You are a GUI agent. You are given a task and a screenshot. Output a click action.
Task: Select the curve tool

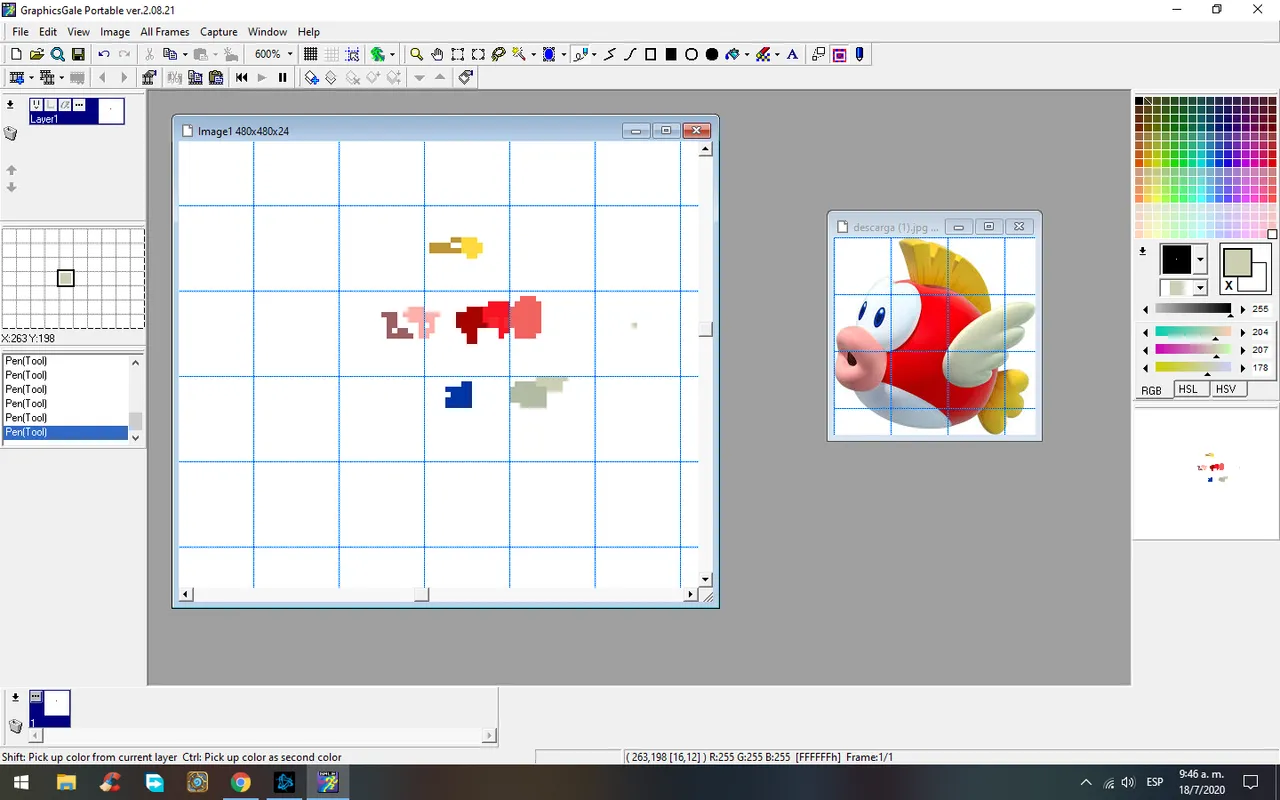click(x=631, y=54)
